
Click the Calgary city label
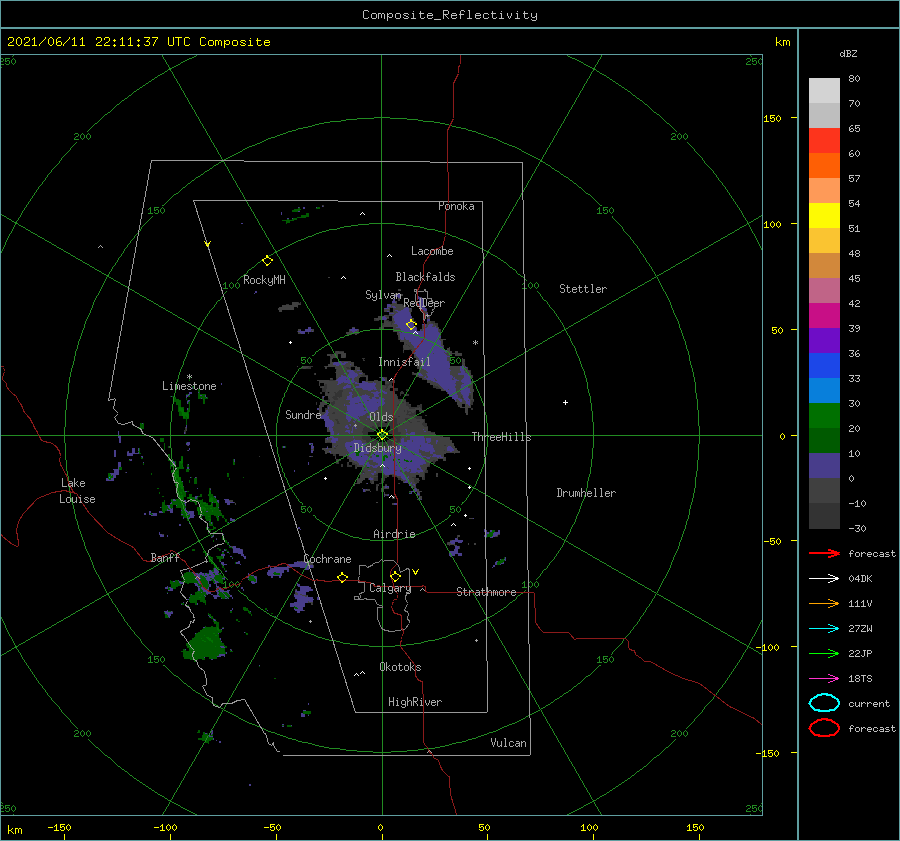[390, 588]
